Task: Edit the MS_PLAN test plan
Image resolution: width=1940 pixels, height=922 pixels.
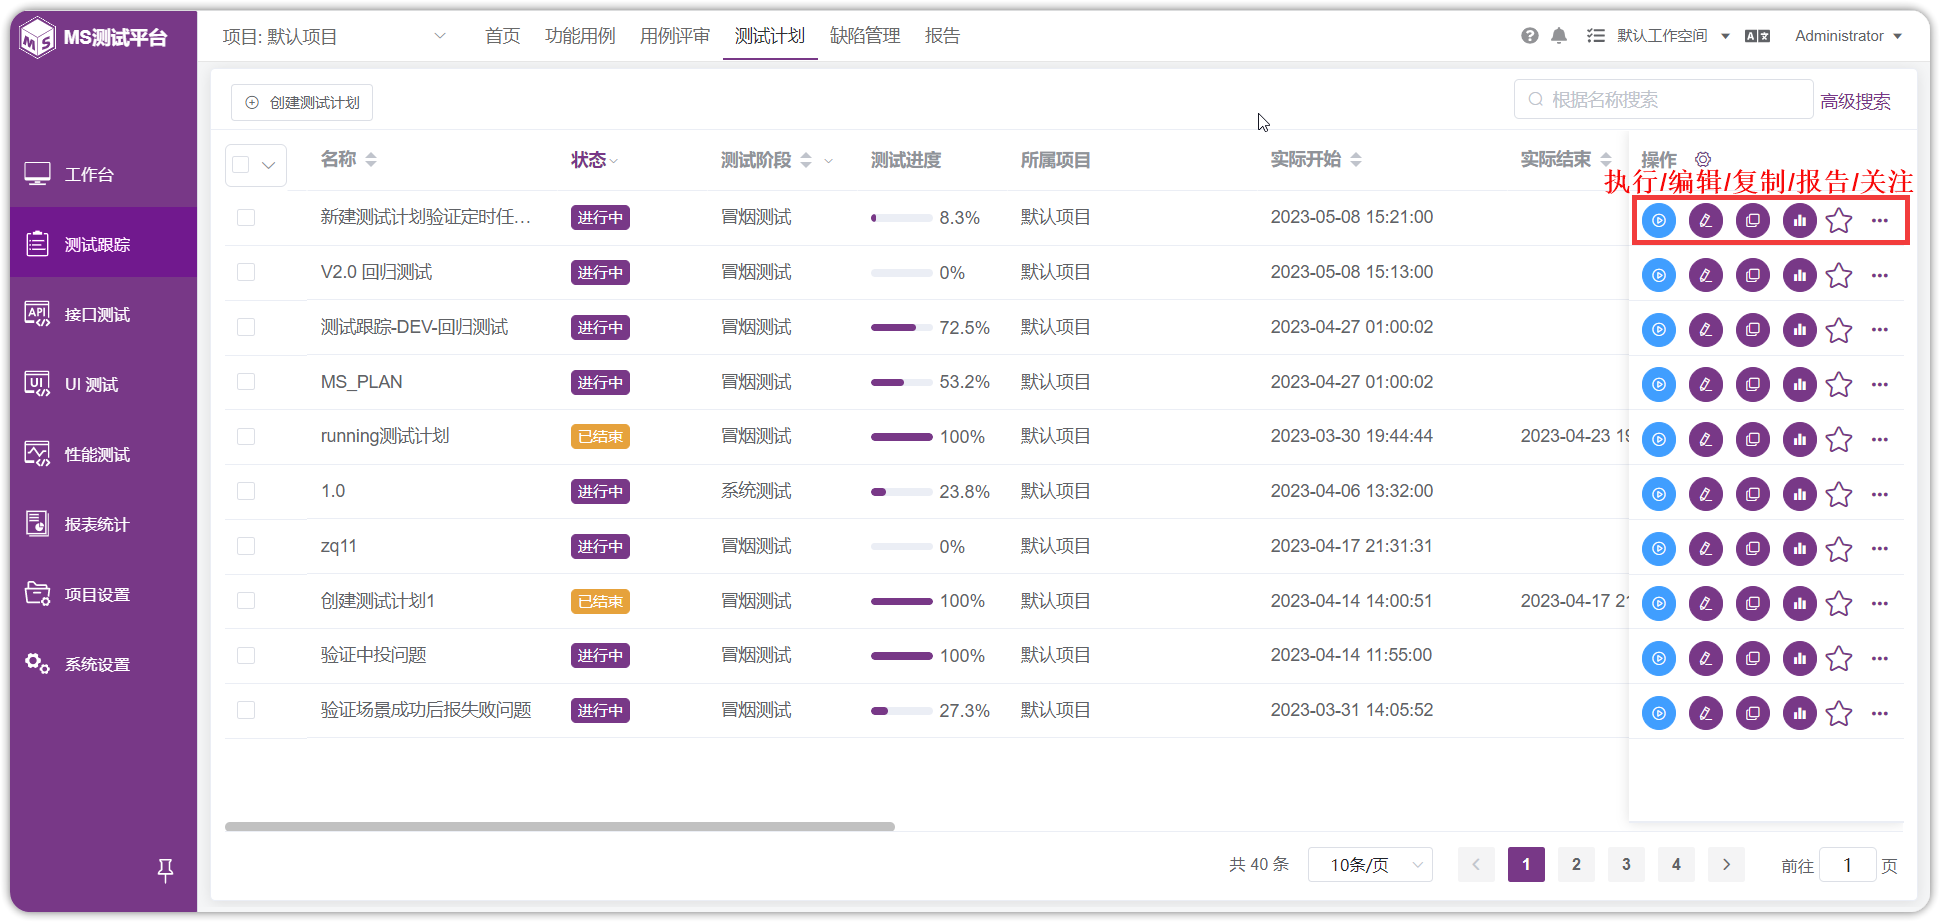Action: 1705,384
